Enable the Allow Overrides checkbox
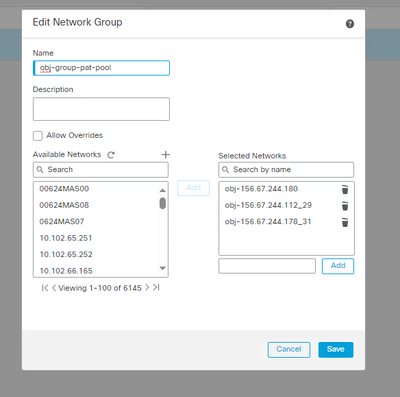Viewport: 400px width, 397px height. click(x=38, y=136)
